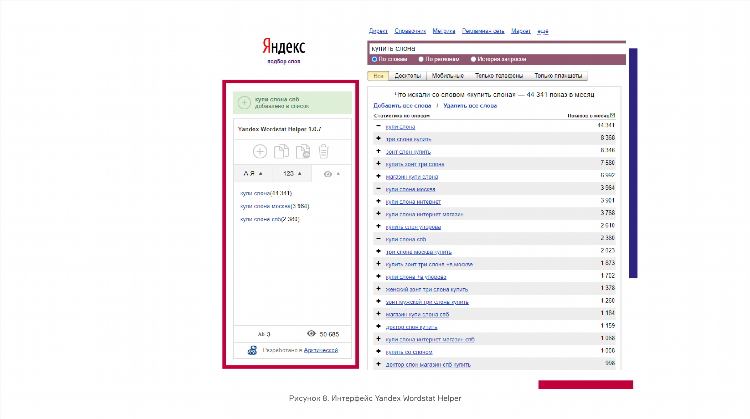
Task: Select 'купи слона спб' entry in Helper list
Action: click(x=270, y=219)
